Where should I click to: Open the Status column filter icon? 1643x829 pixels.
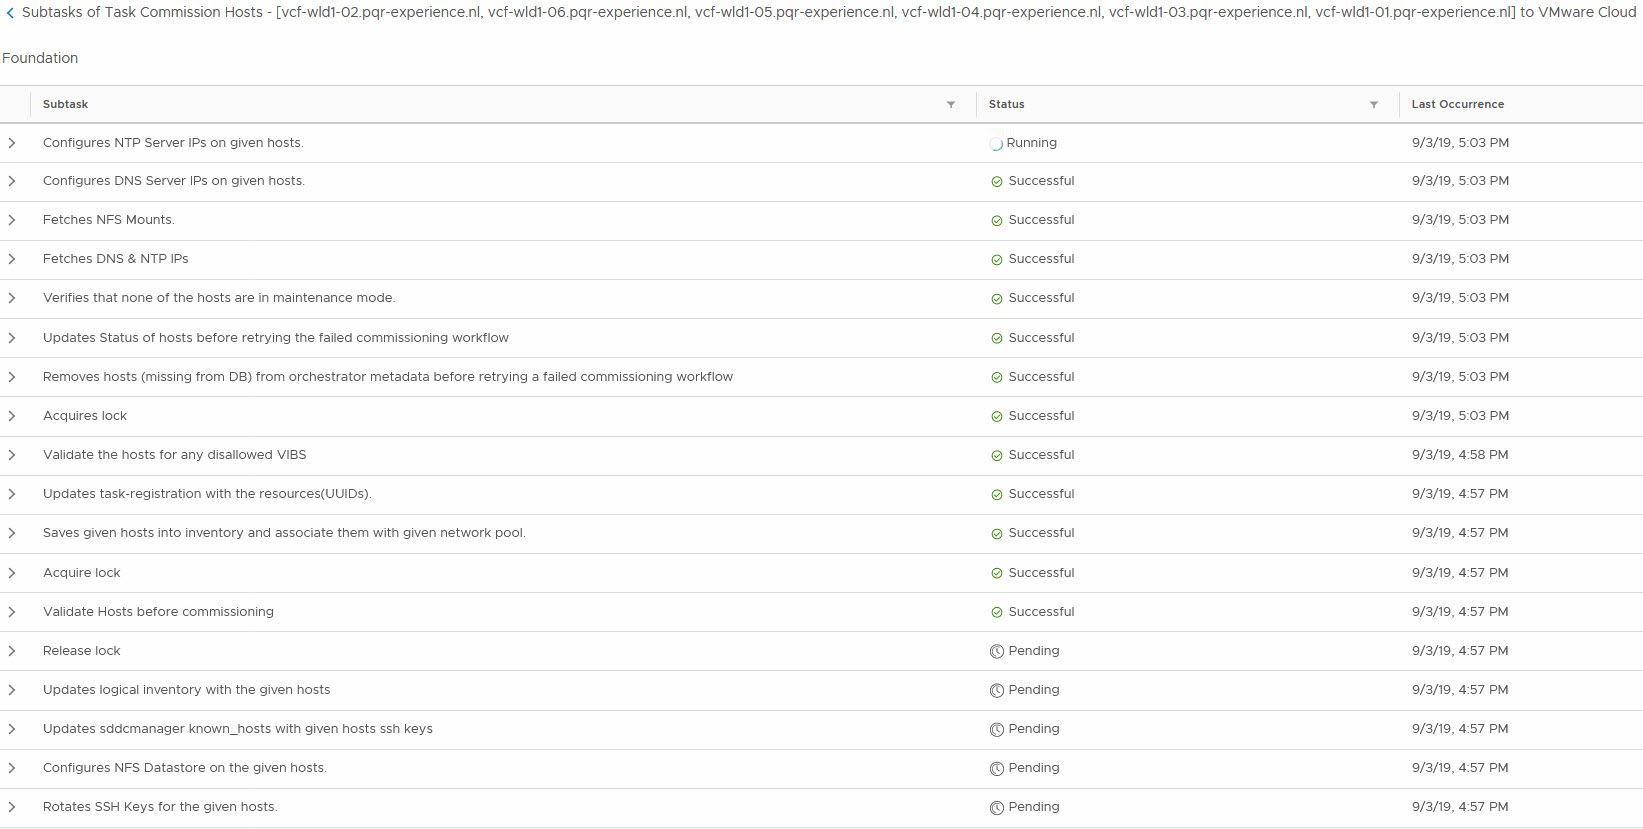click(x=1374, y=104)
